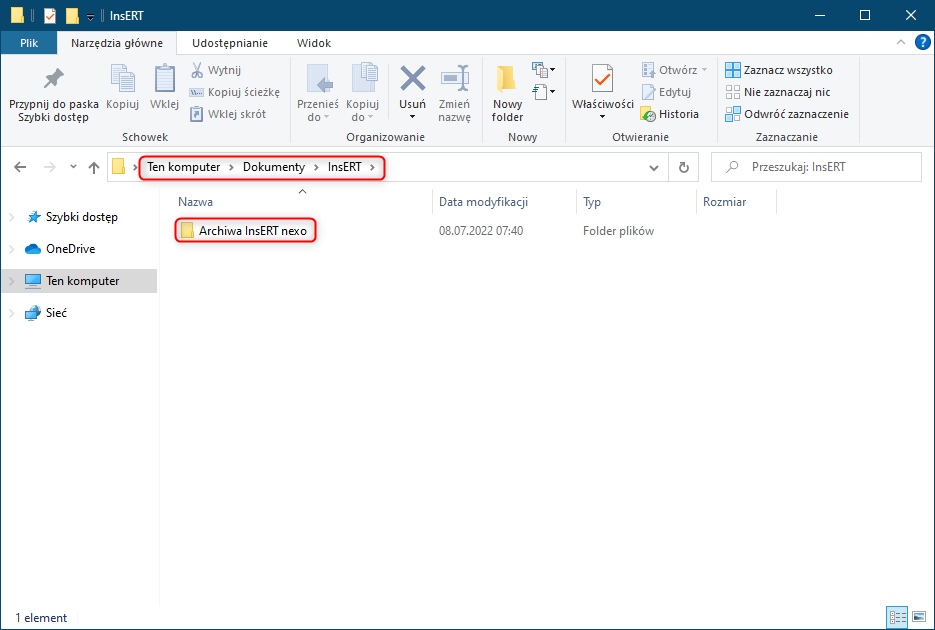Viewport: 935px width, 630px height.
Task: Switch to Widok tab
Action: click(x=314, y=43)
